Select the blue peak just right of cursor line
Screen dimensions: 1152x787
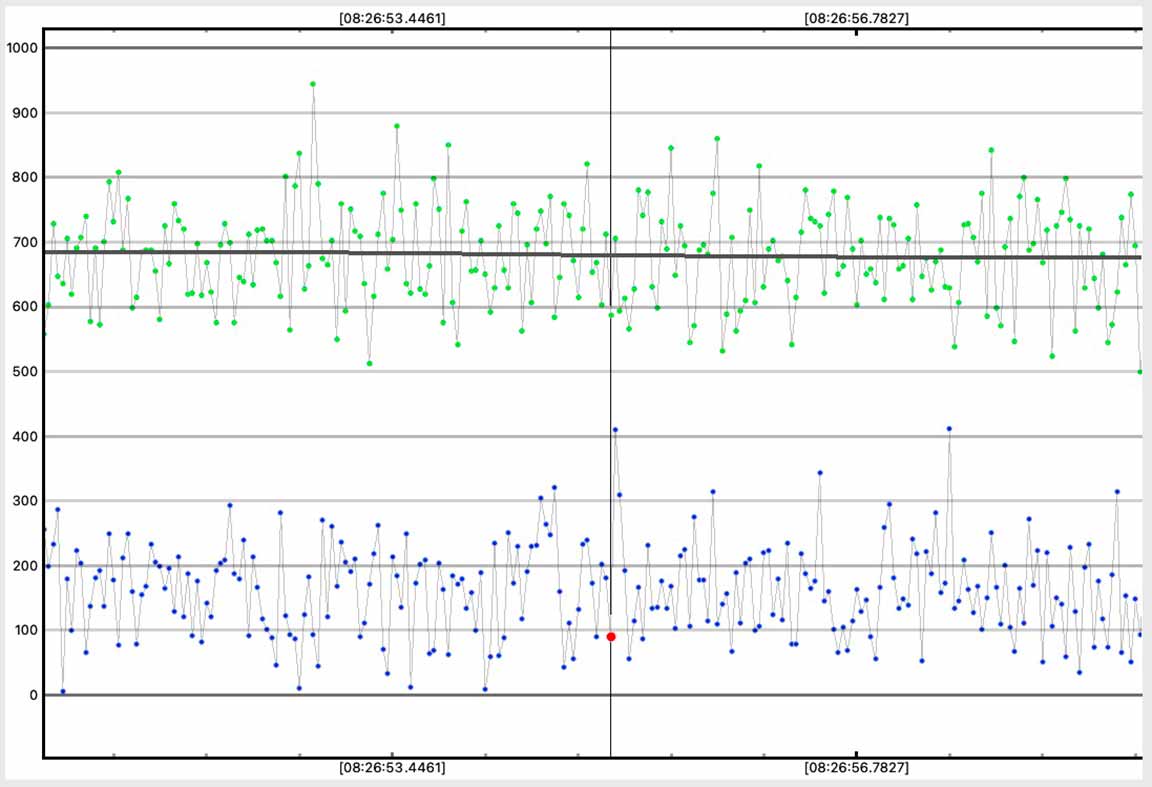615,430
